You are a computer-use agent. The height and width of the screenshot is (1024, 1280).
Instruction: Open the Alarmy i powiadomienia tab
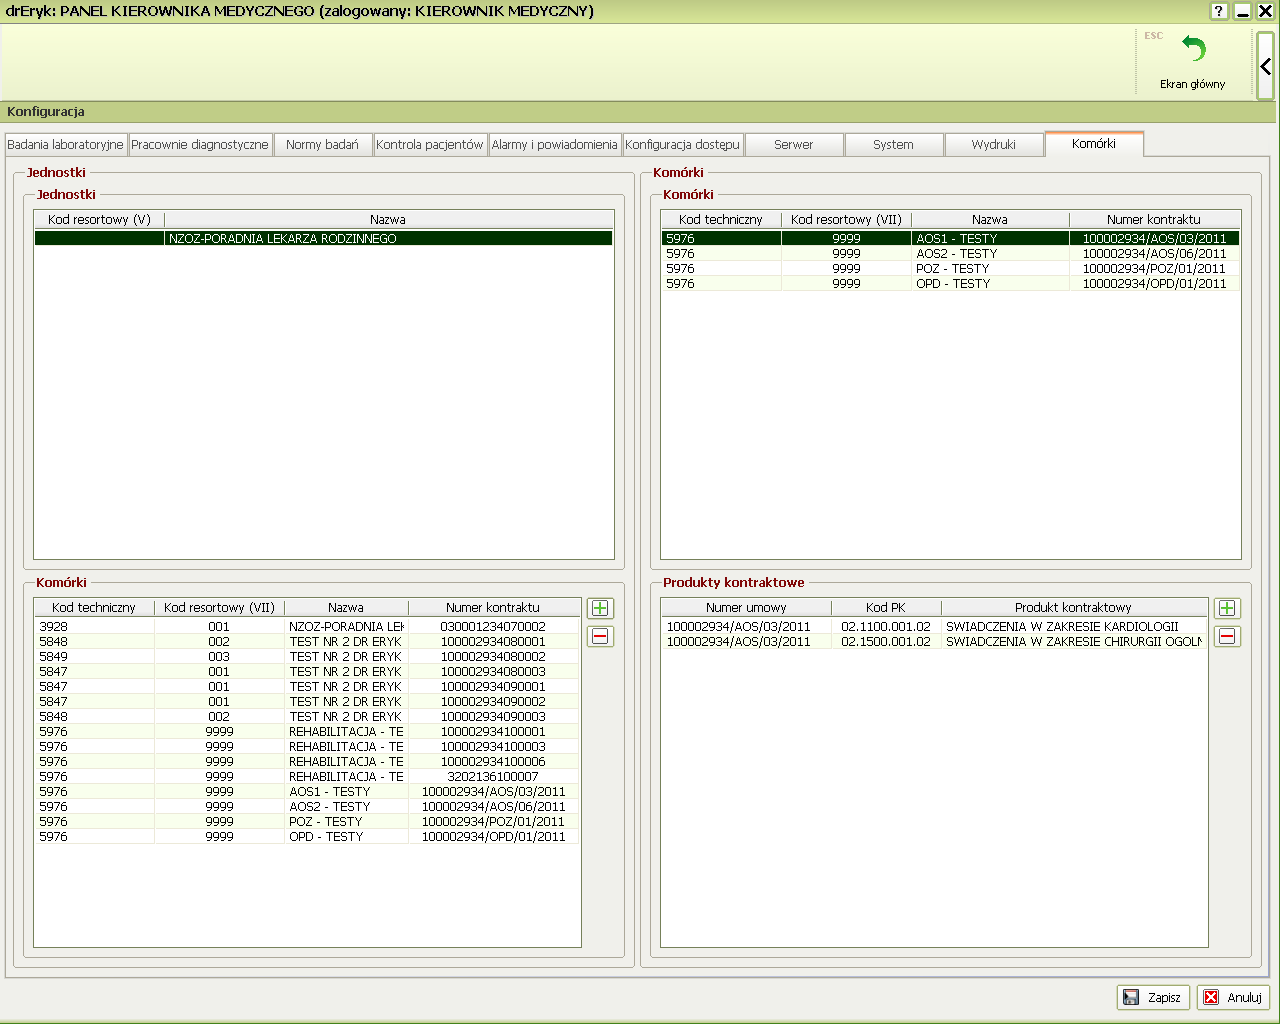(x=554, y=145)
